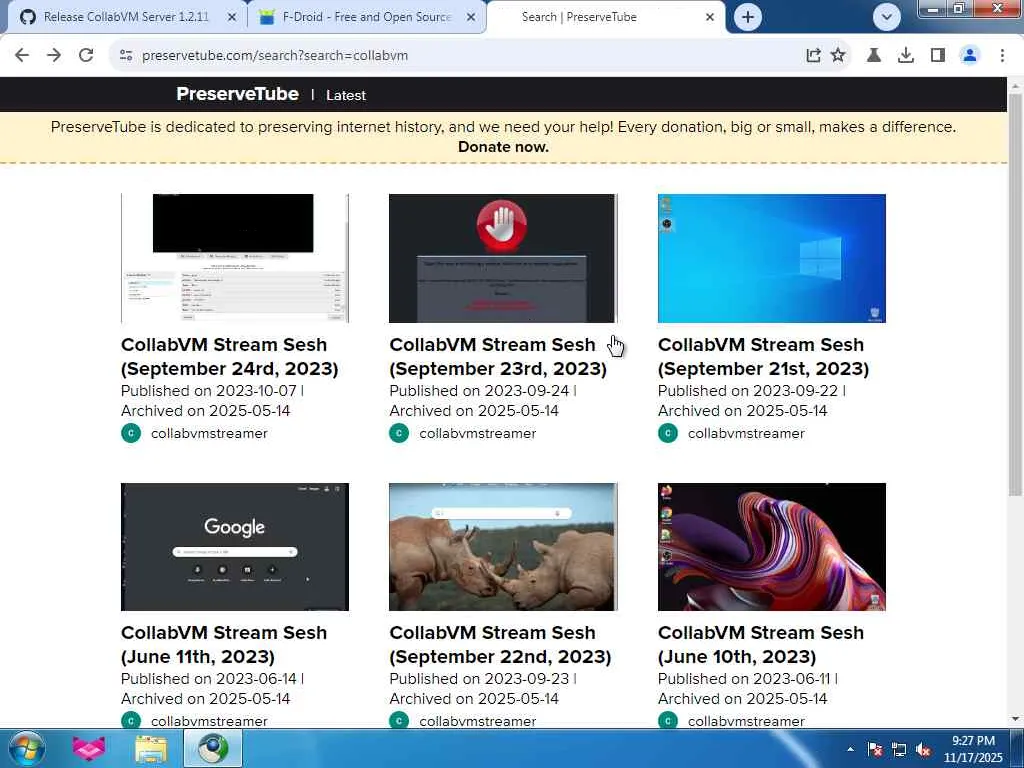Viewport: 1024px width, 768px height.
Task: Open Windows Explorer from the taskbar
Action: [x=151, y=748]
